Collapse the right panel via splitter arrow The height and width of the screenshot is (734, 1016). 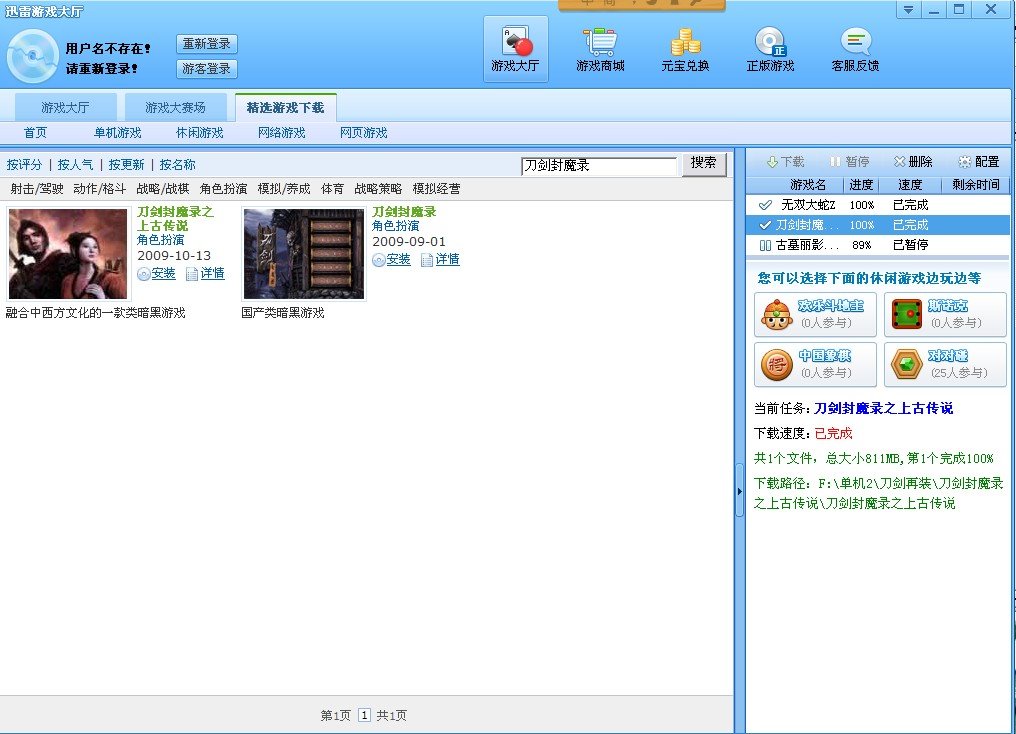click(740, 497)
